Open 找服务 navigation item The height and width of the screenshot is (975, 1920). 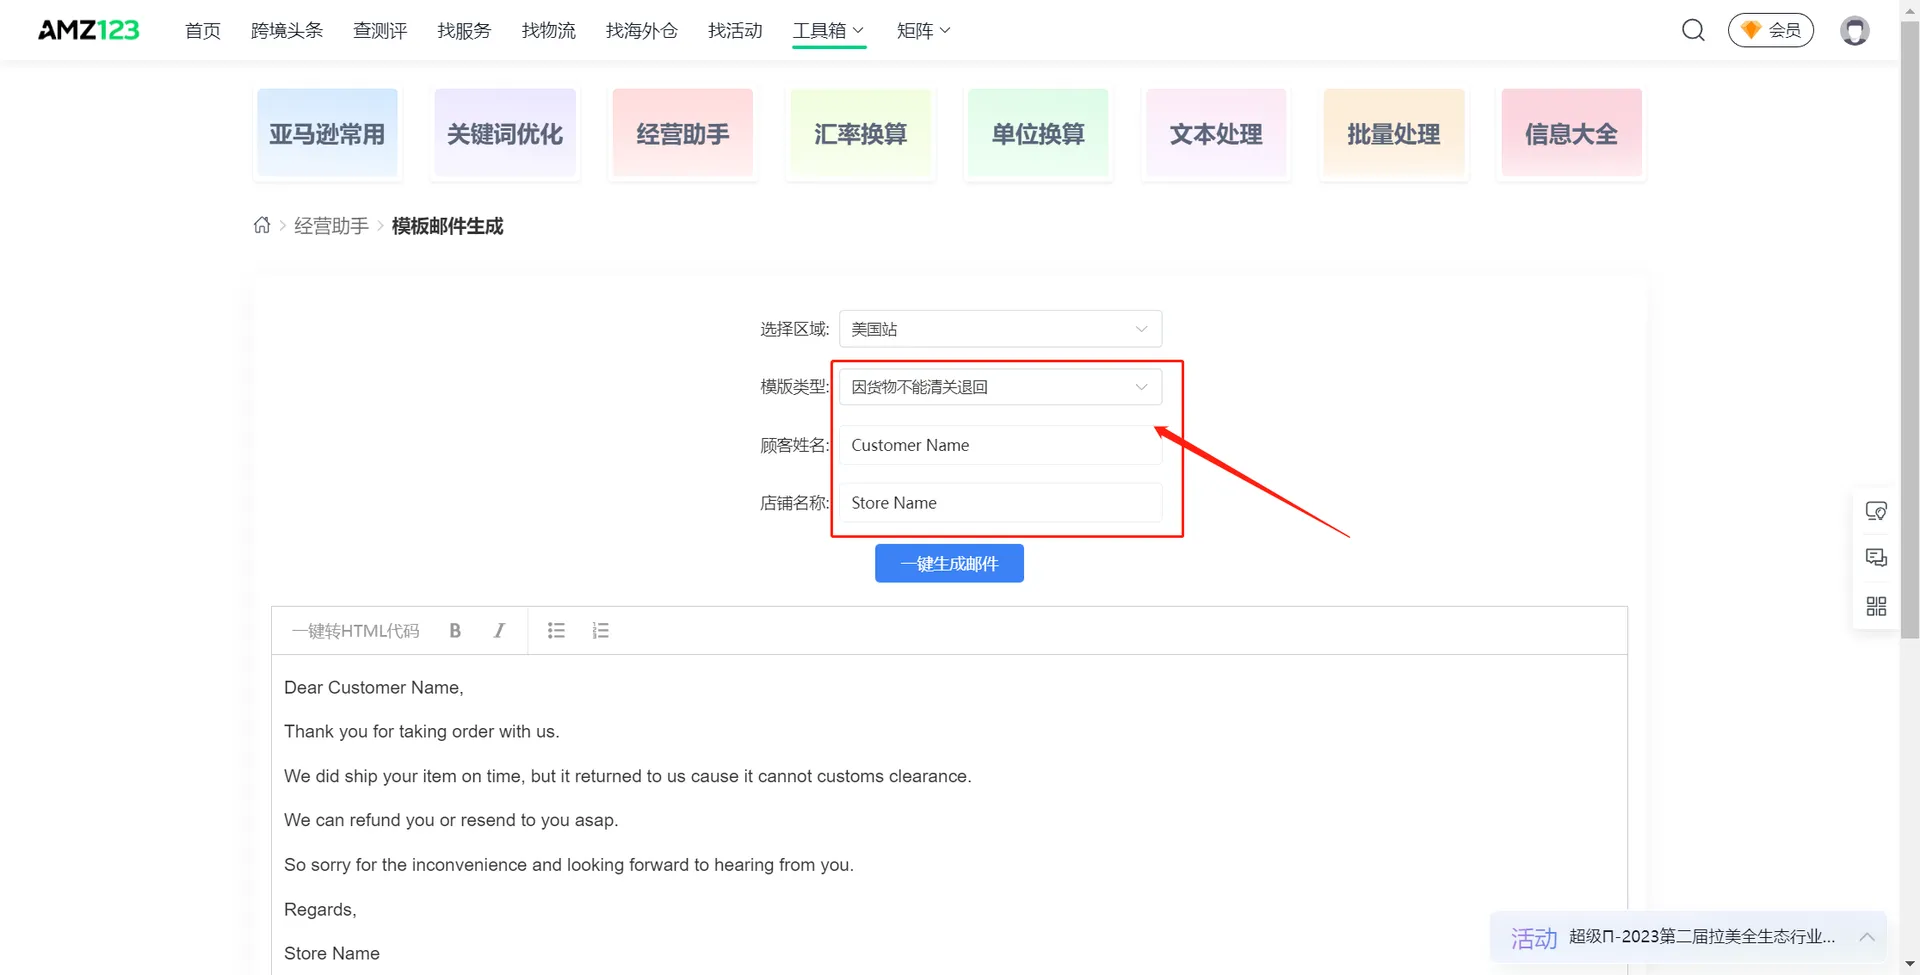pos(464,30)
